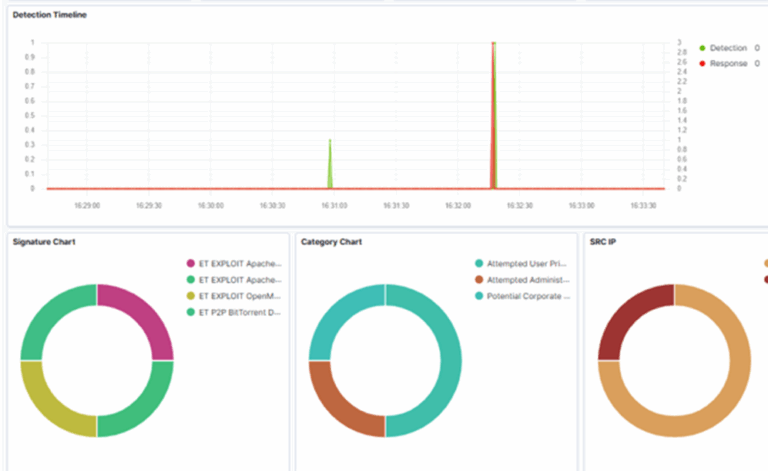Image resolution: width=768 pixels, height=471 pixels.
Task: Click the dark red legend dot in SRC IP
Action: pos(765,280)
